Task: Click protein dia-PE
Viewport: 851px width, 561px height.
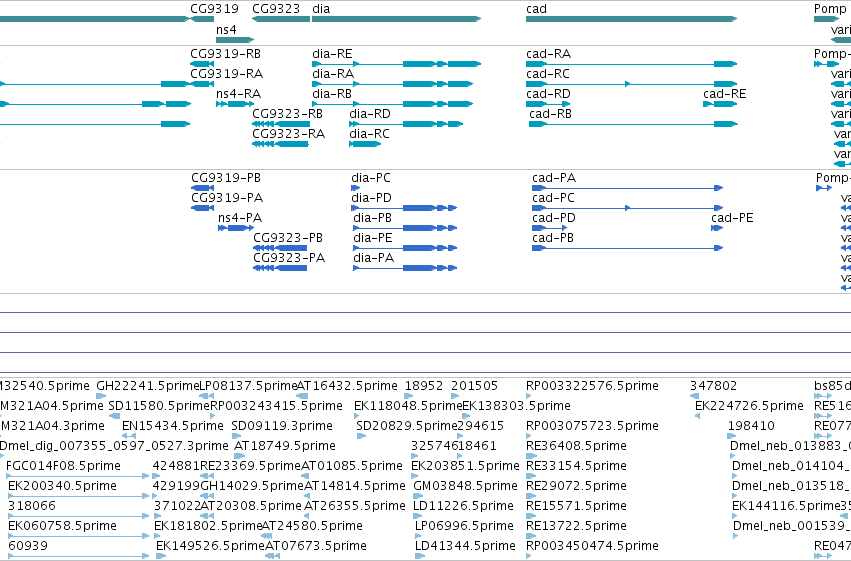Action: (372, 238)
